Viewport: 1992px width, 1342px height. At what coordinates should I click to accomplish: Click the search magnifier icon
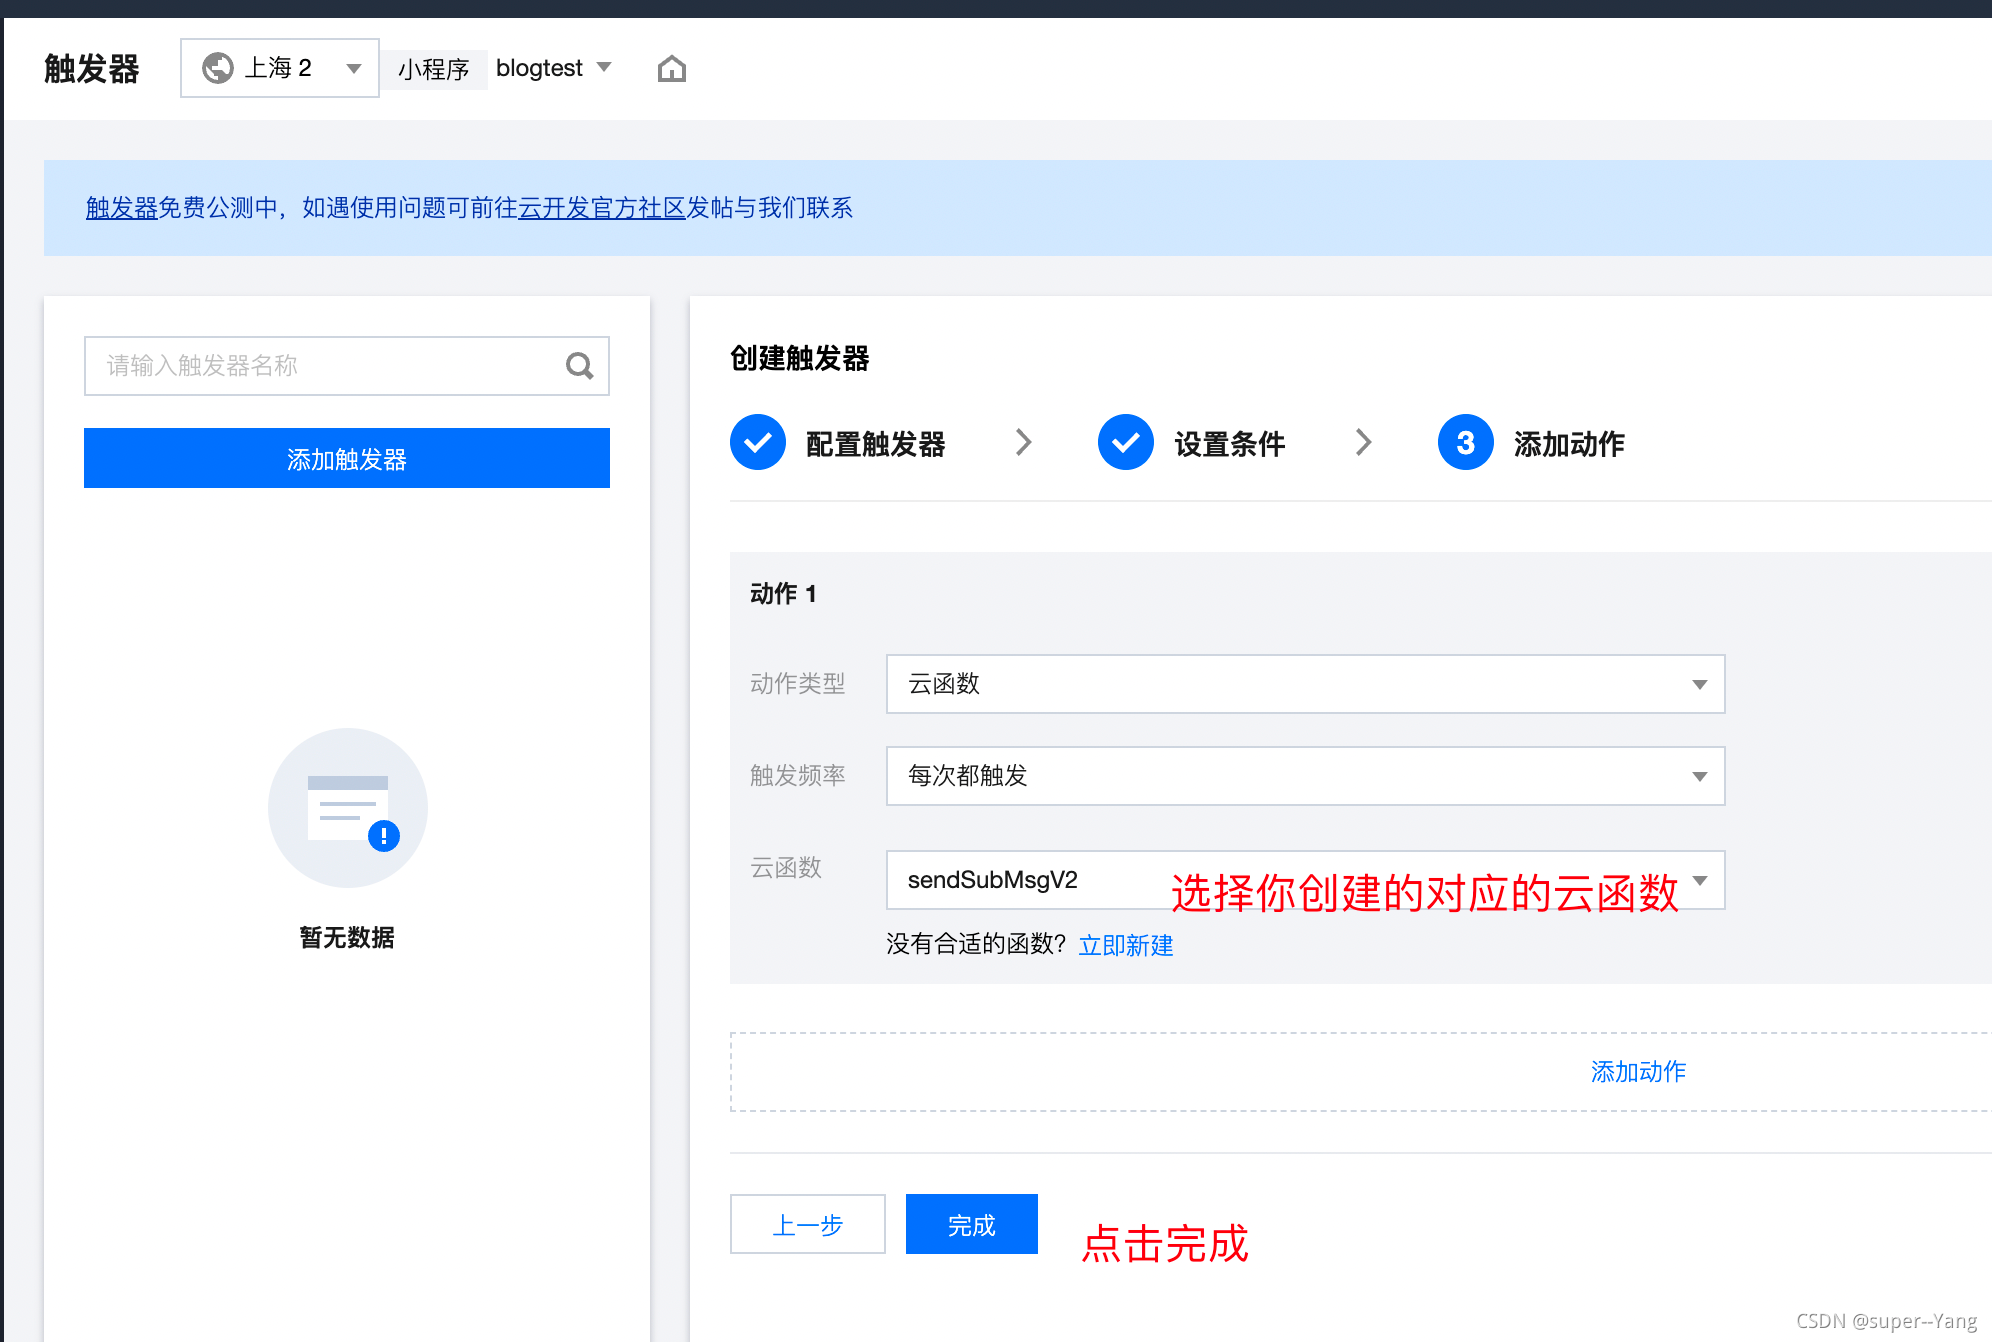click(579, 366)
